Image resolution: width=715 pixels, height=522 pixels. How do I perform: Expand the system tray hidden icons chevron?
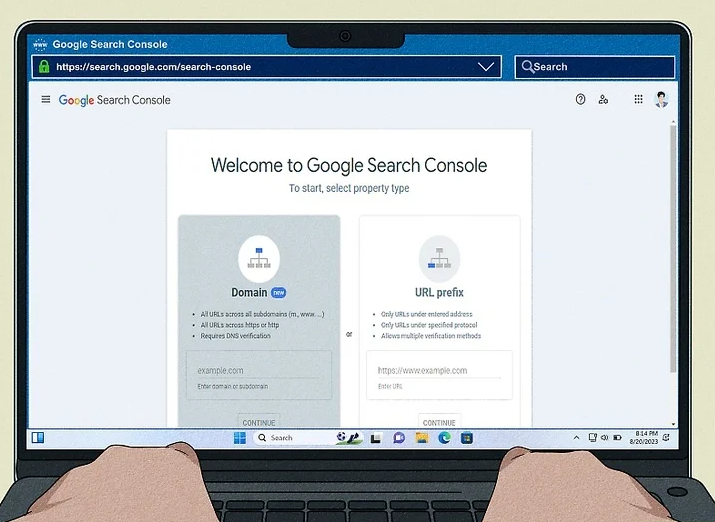pyautogui.click(x=576, y=438)
